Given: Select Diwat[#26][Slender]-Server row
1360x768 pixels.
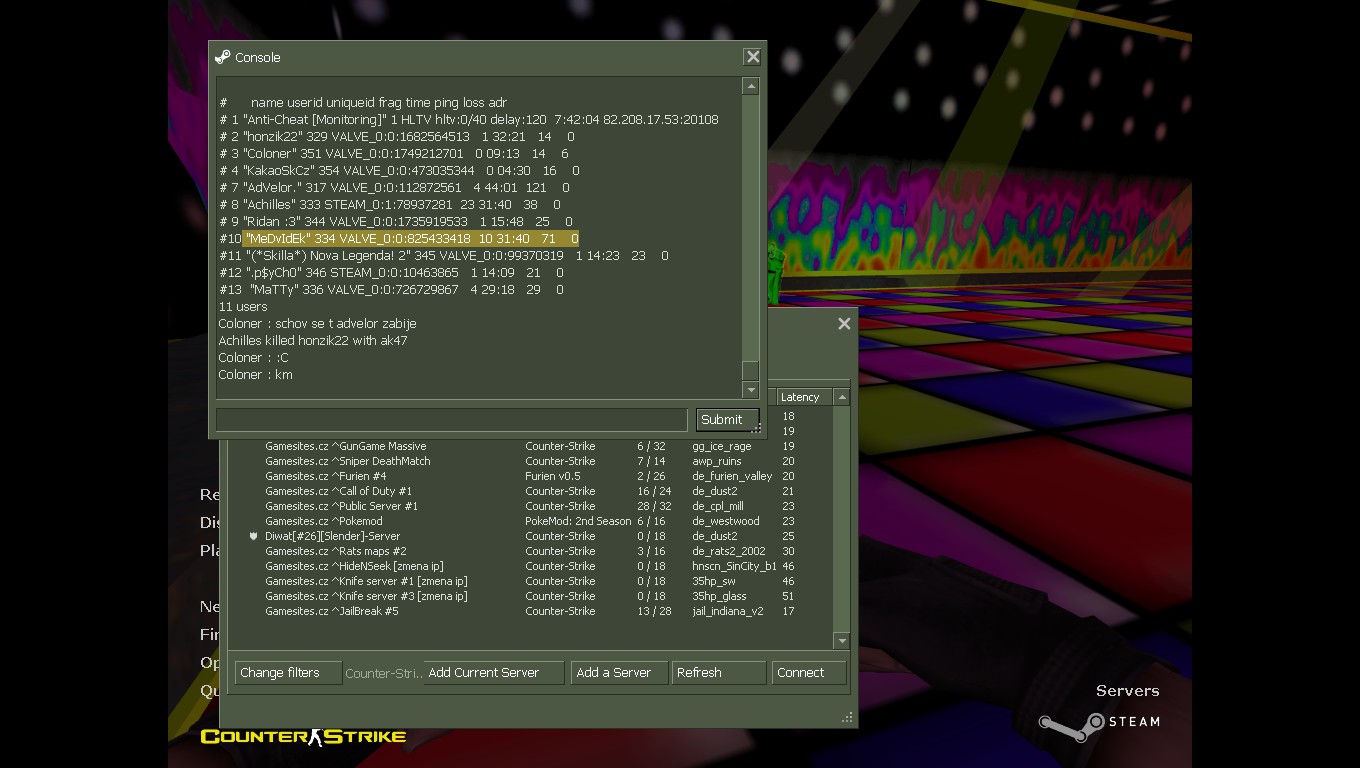Looking at the screenshot, I should [x=530, y=536].
